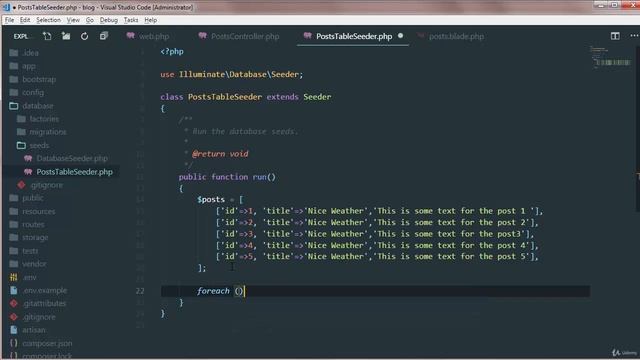Open the Edit menu

[x=25, y=20]
